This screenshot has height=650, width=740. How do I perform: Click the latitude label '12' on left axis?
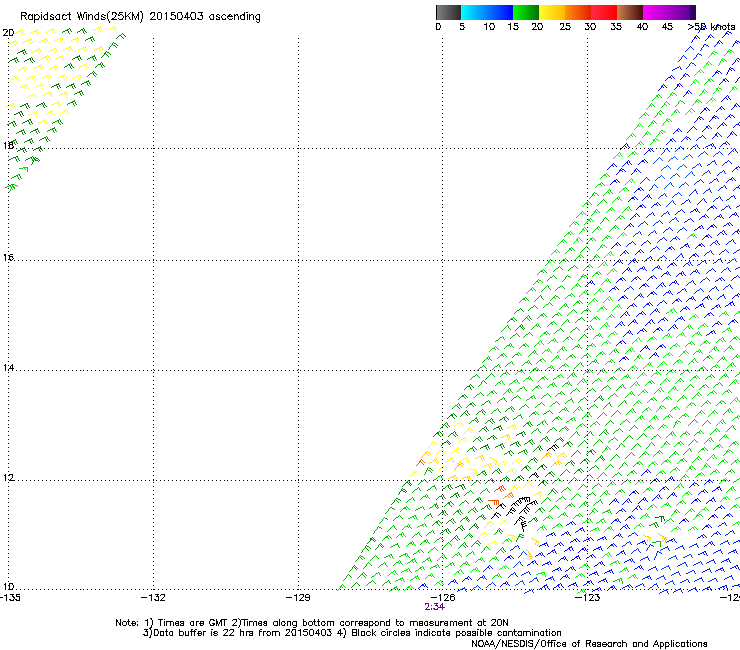8,477
